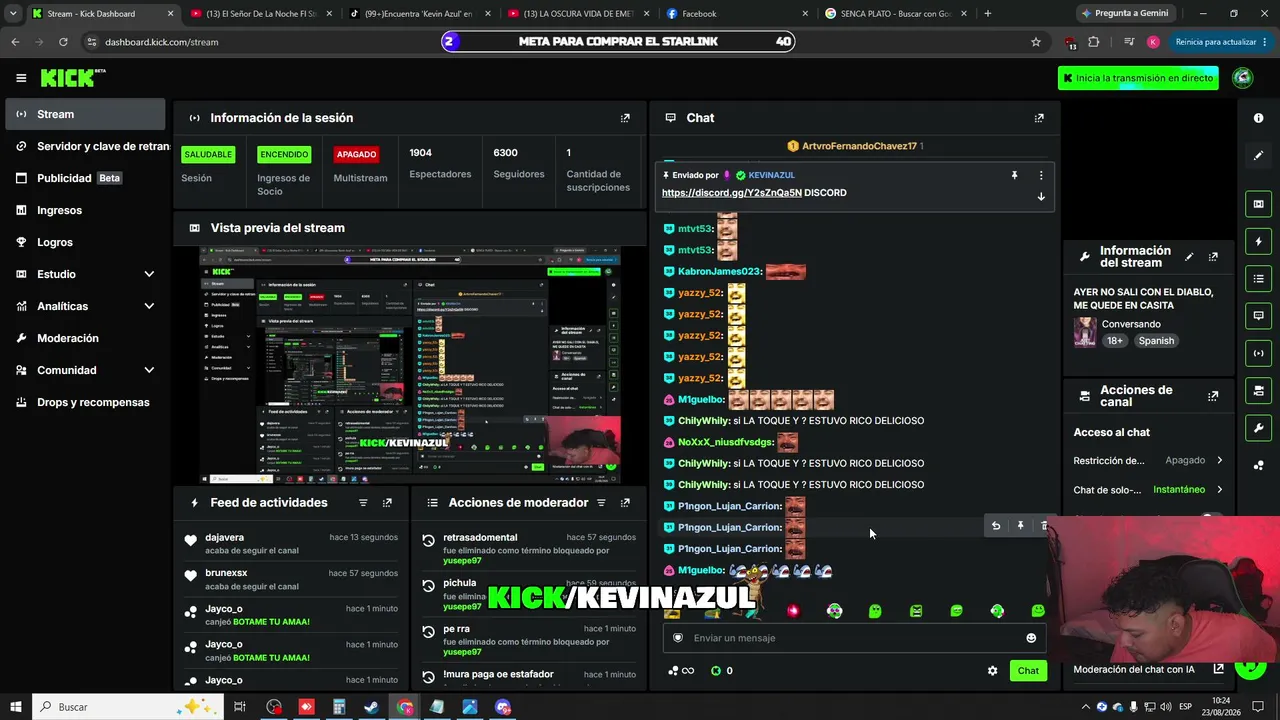Open Restricción de chat setting (Apagado)

point(1148,461)
